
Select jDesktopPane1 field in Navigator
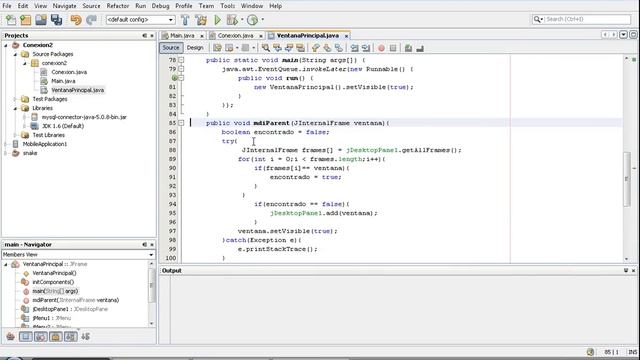[70, 309]
